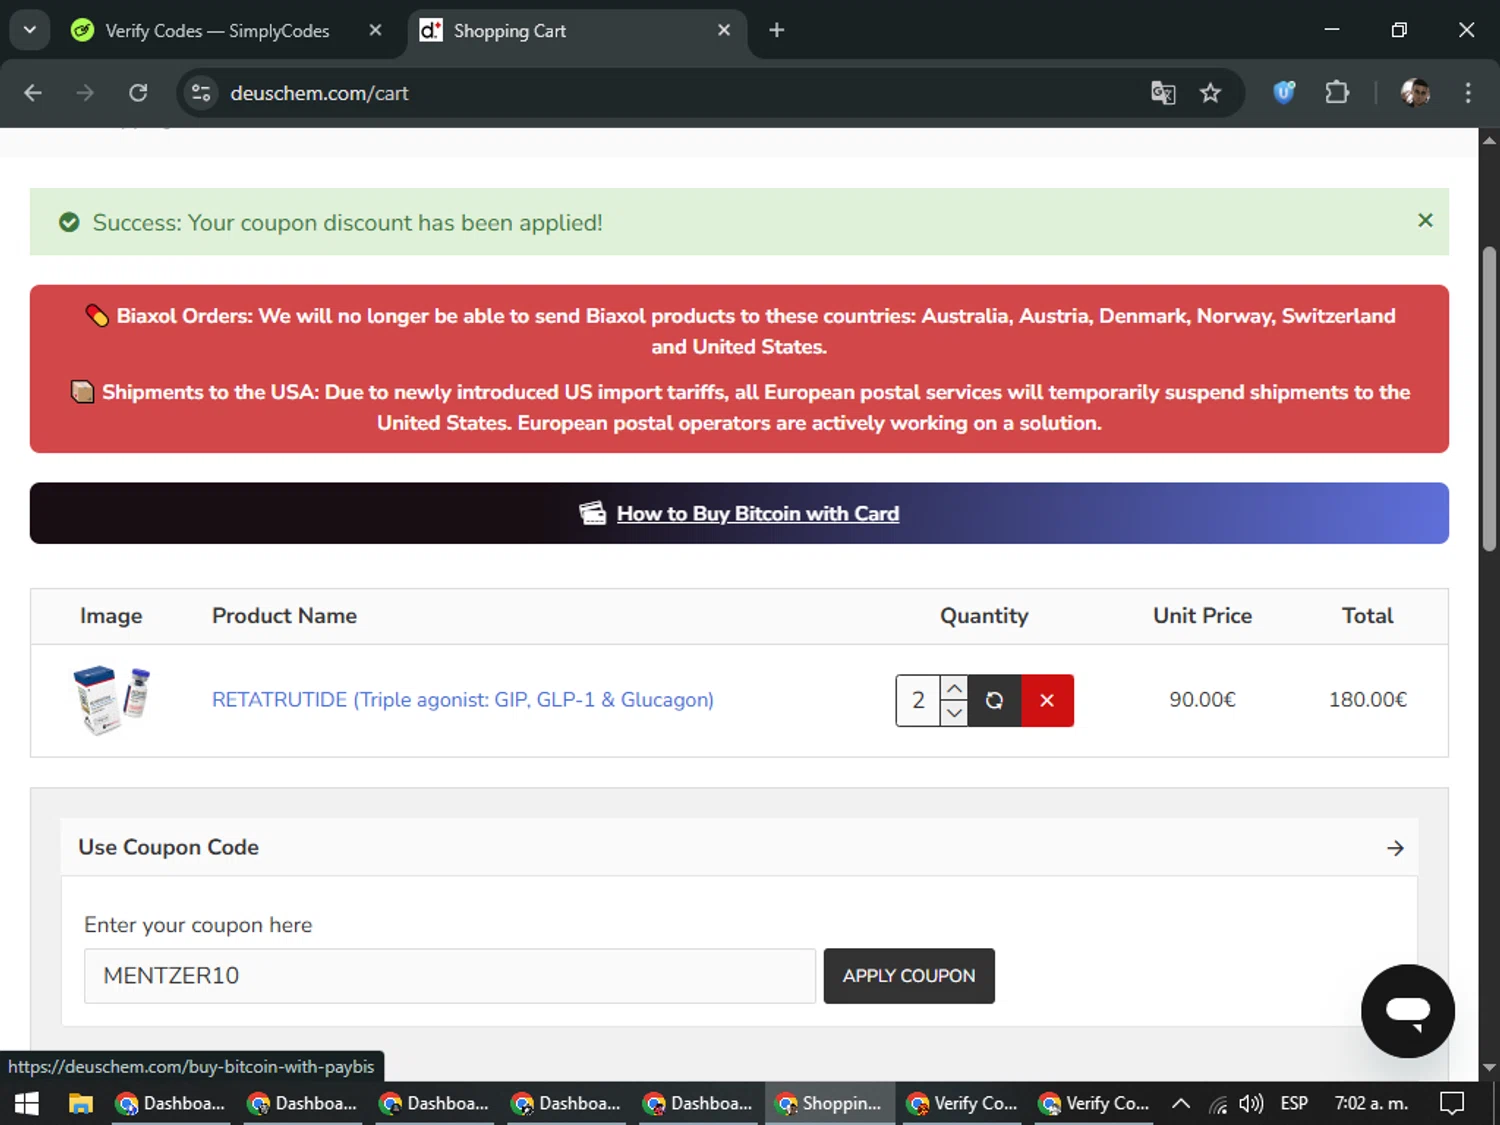Click the APPLY COUPON button
1500x1125 pixels.
pyautogui.click(x=909, y=976)
